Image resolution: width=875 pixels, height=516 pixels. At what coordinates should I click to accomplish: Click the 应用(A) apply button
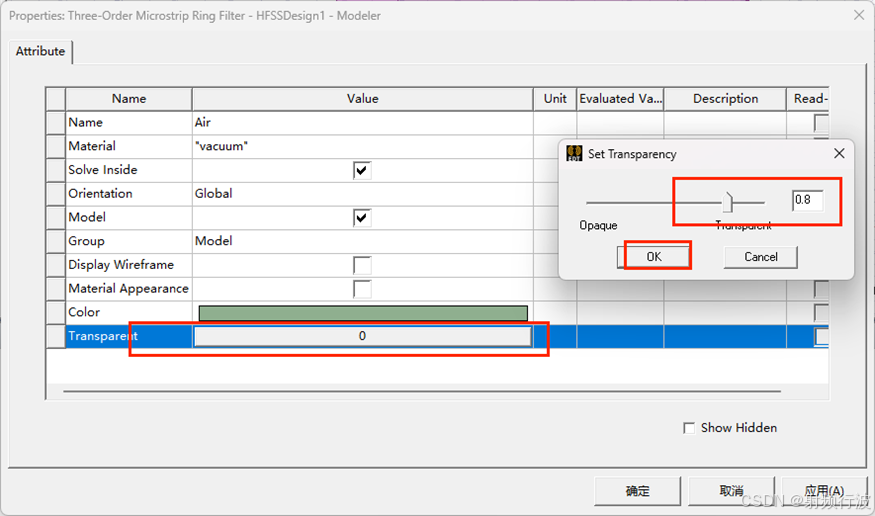point(824,491)
